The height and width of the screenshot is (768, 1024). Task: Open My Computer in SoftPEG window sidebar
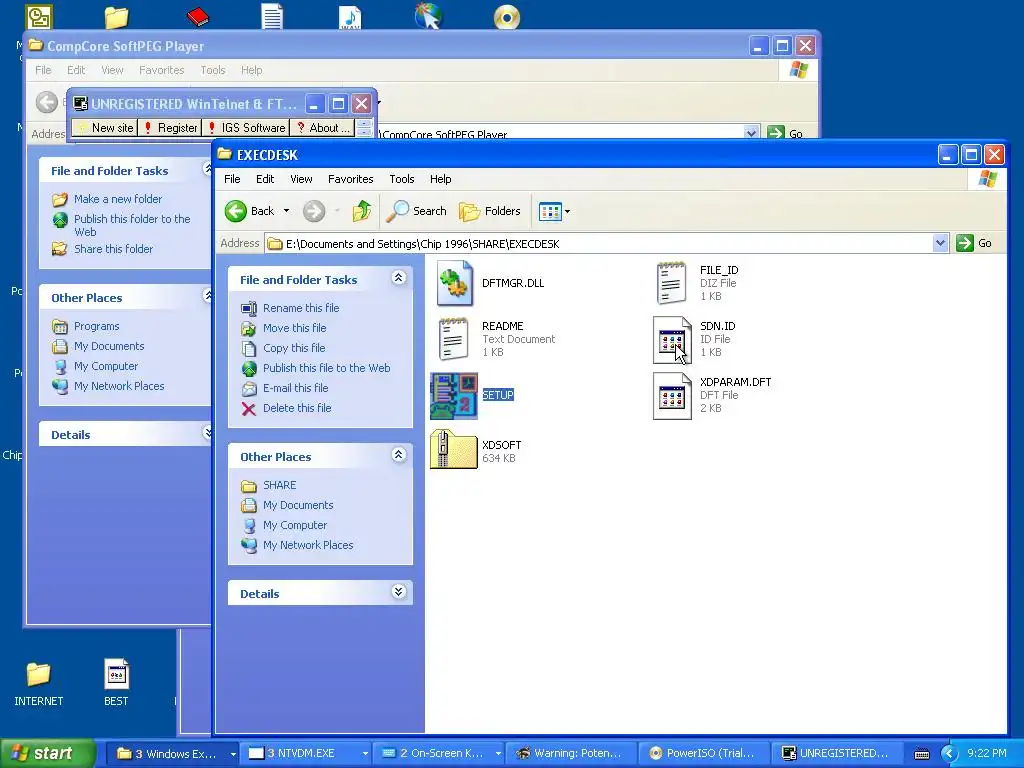click(x=106, y=366)
